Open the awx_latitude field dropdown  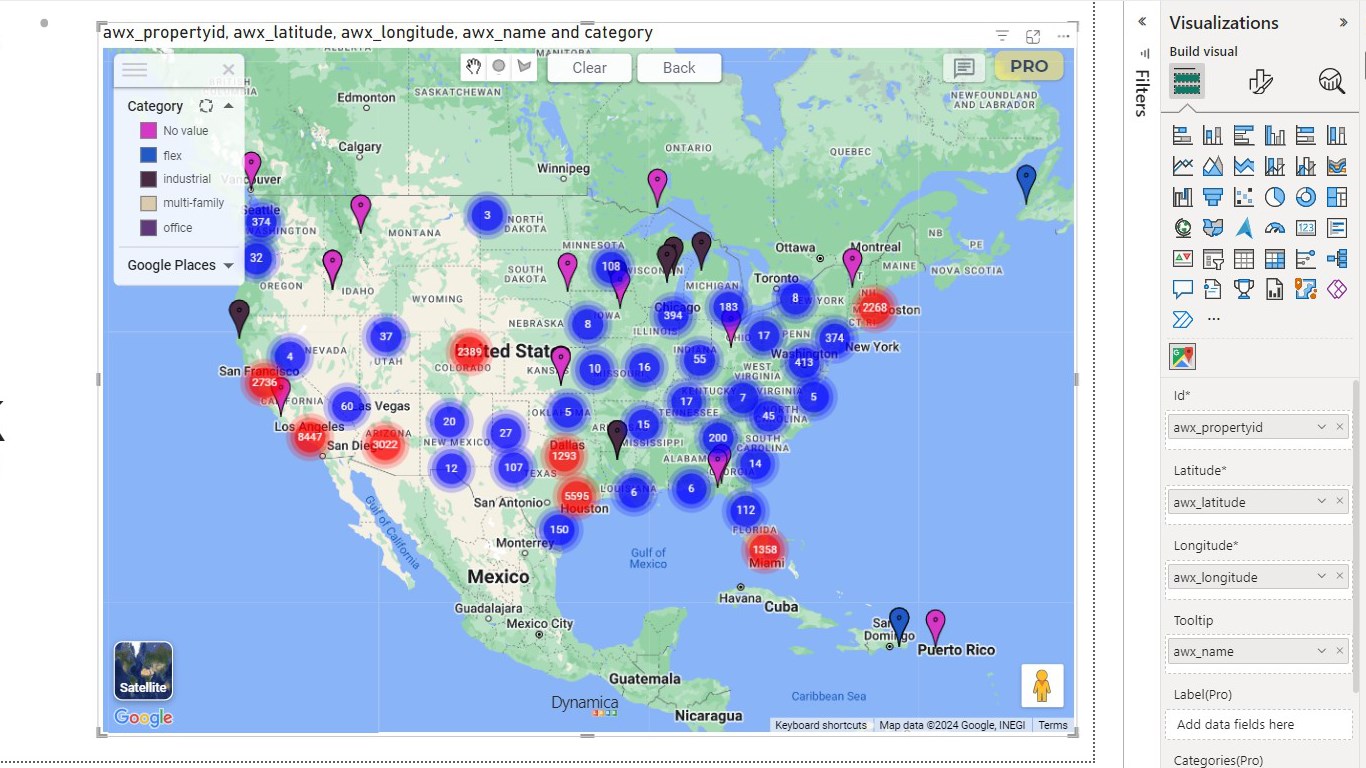tap(1322, 502)
